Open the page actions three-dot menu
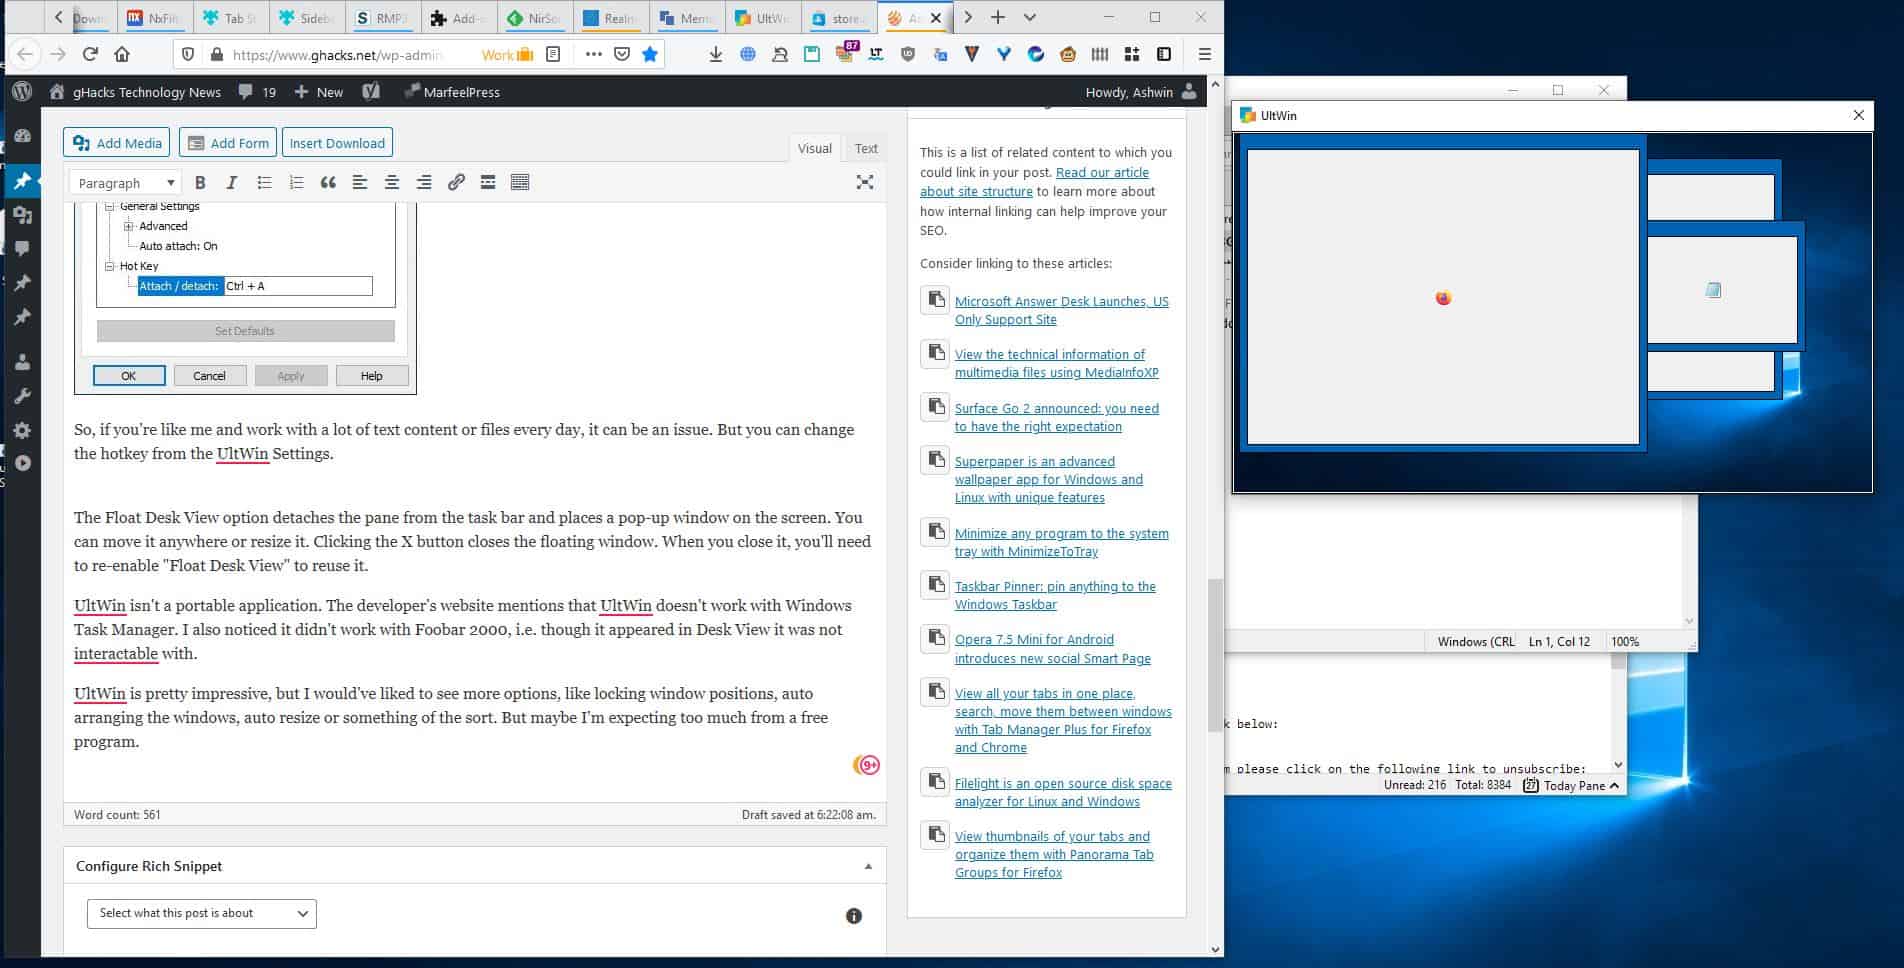 594,54
